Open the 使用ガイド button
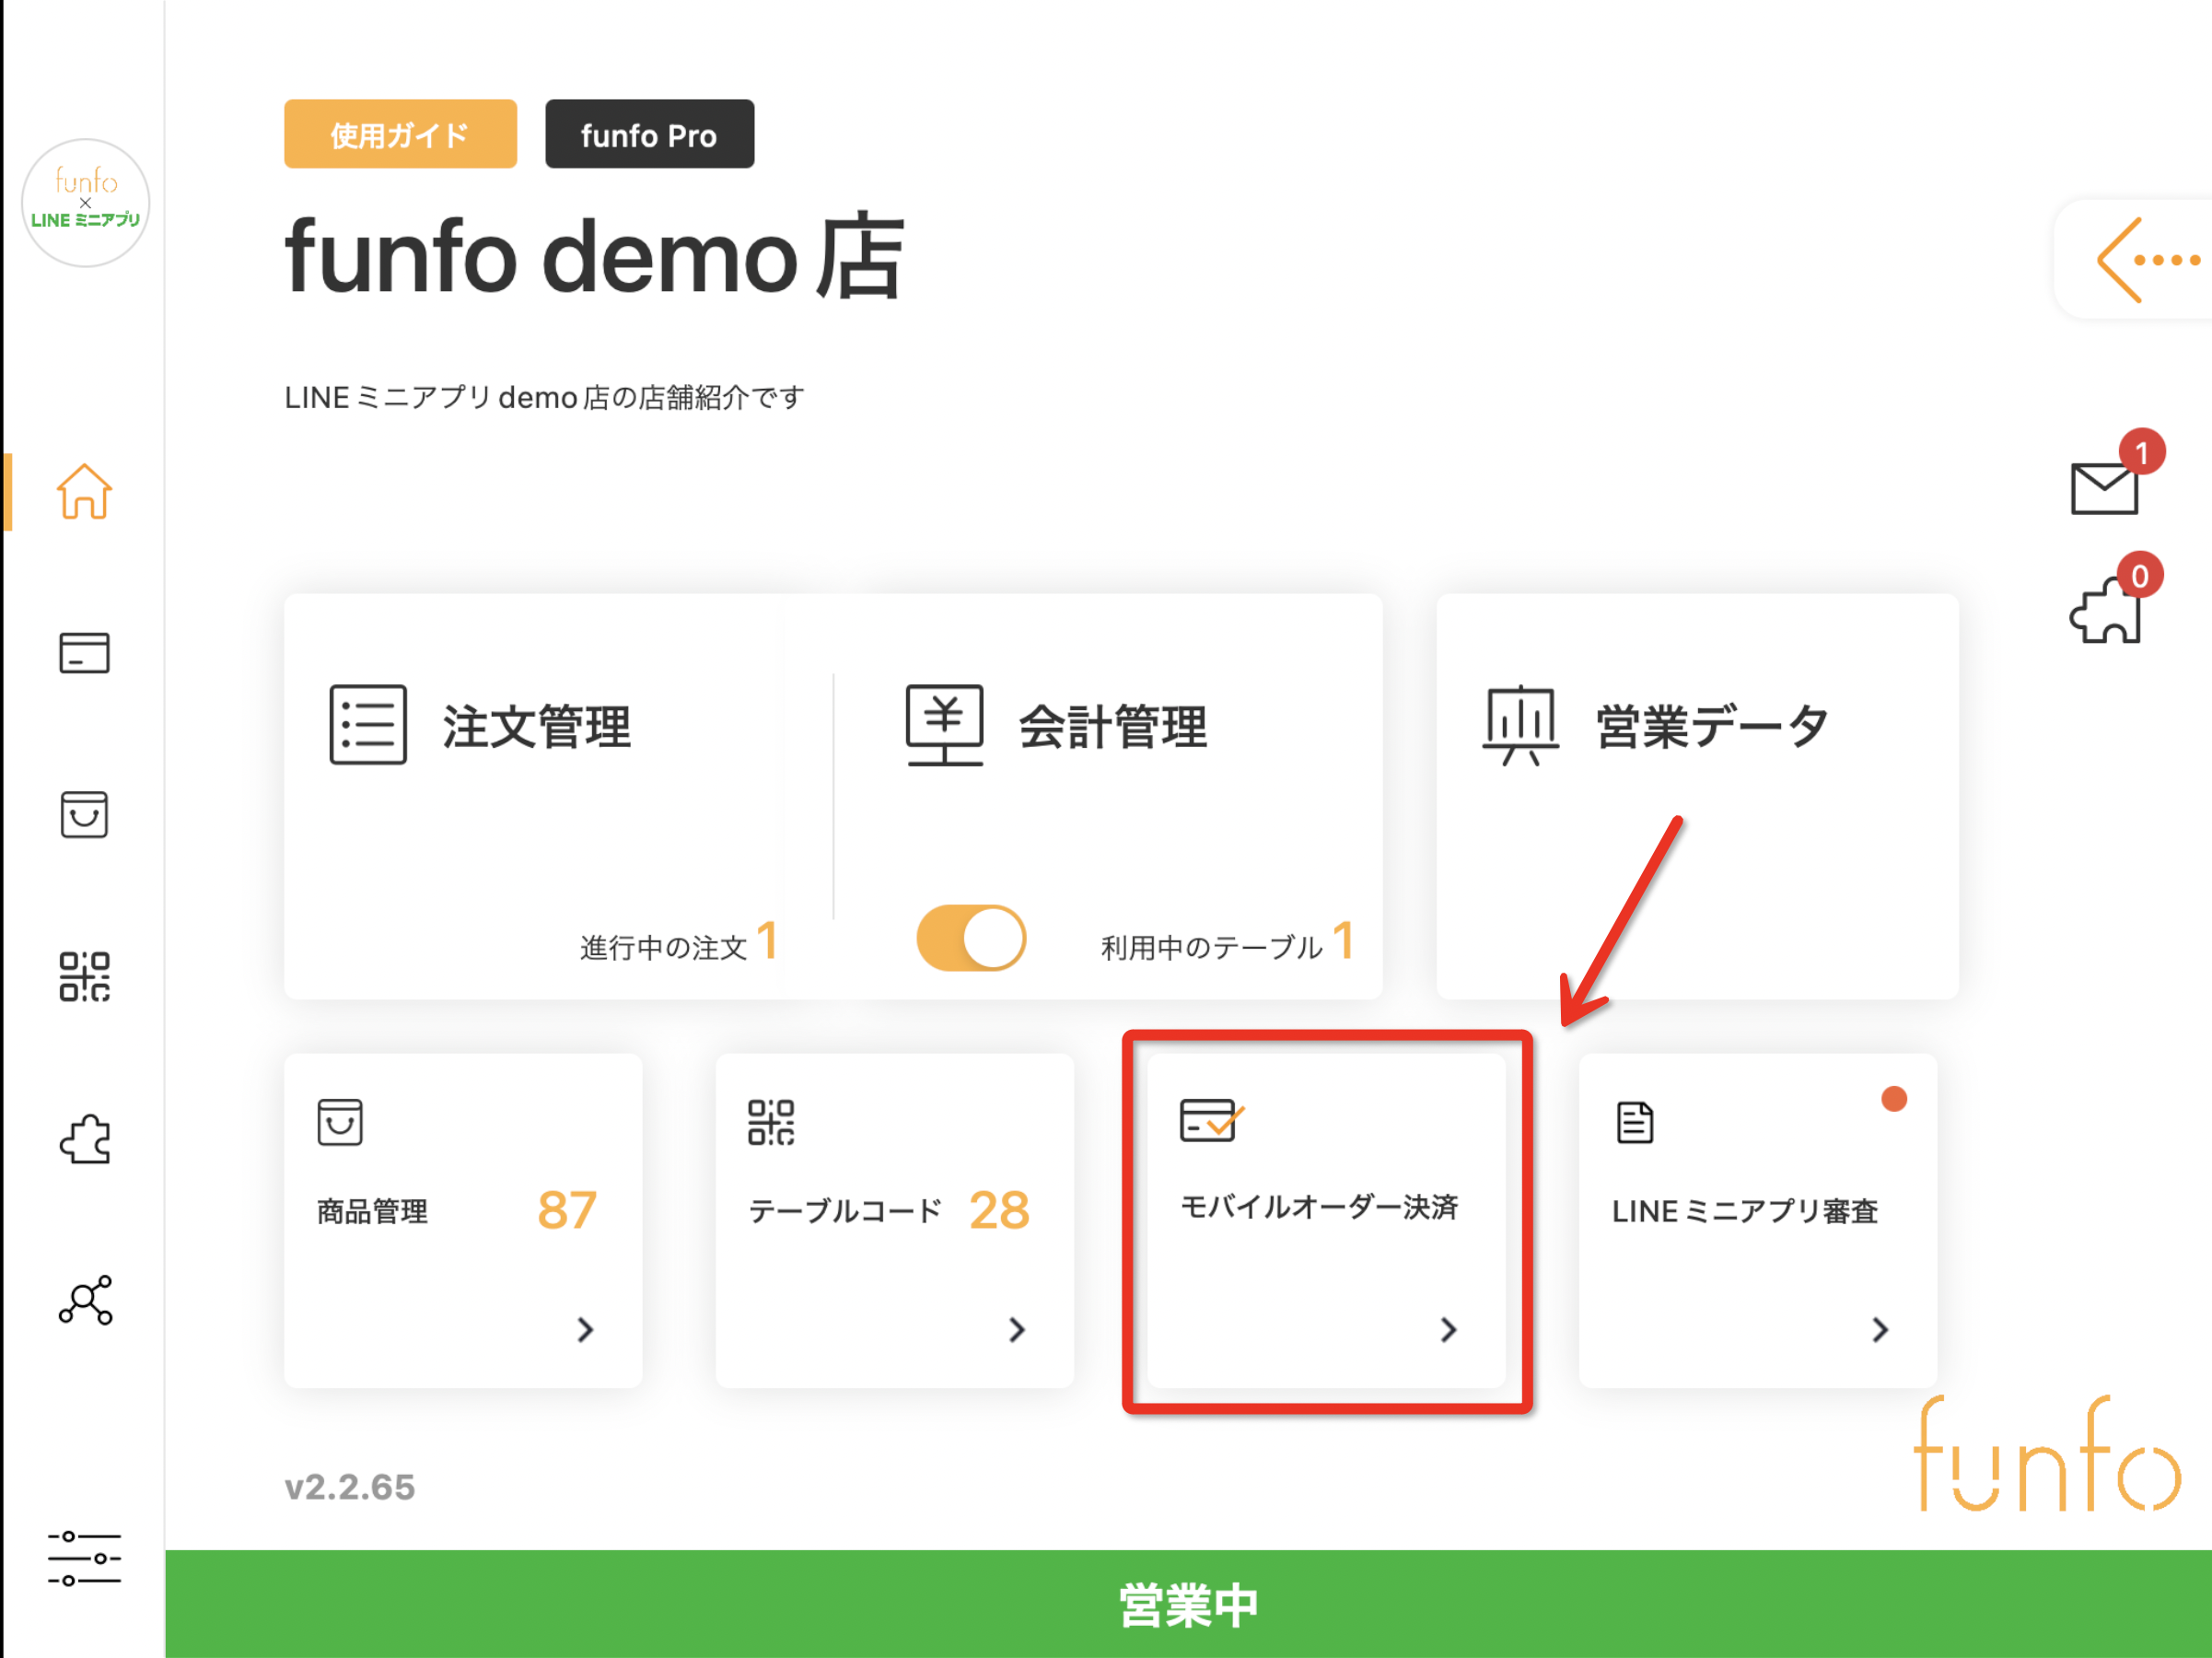Viewport: 2212px width, 1658px height. click(400, 134)
